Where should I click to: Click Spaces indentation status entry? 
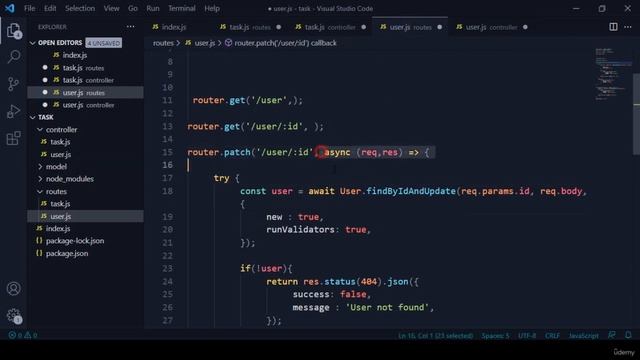click(495, 336)
